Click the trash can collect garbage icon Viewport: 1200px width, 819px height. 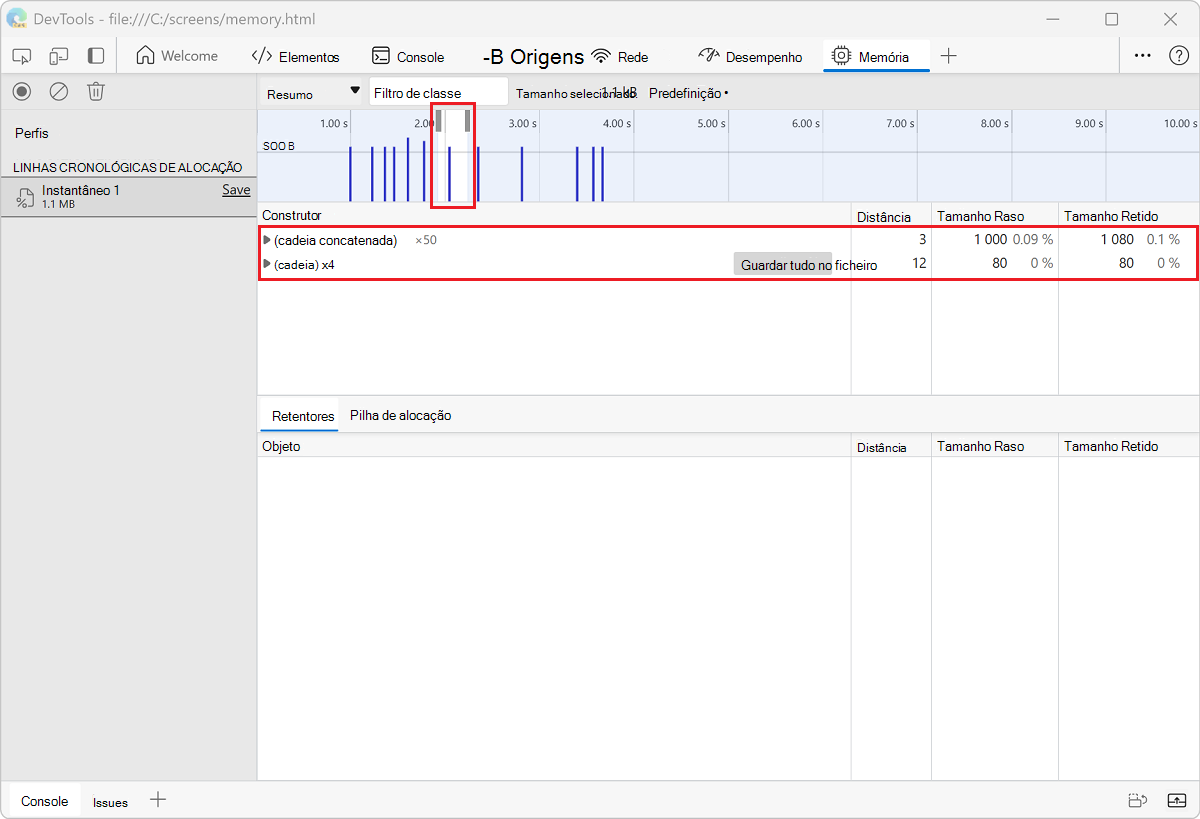coord(96,92)
